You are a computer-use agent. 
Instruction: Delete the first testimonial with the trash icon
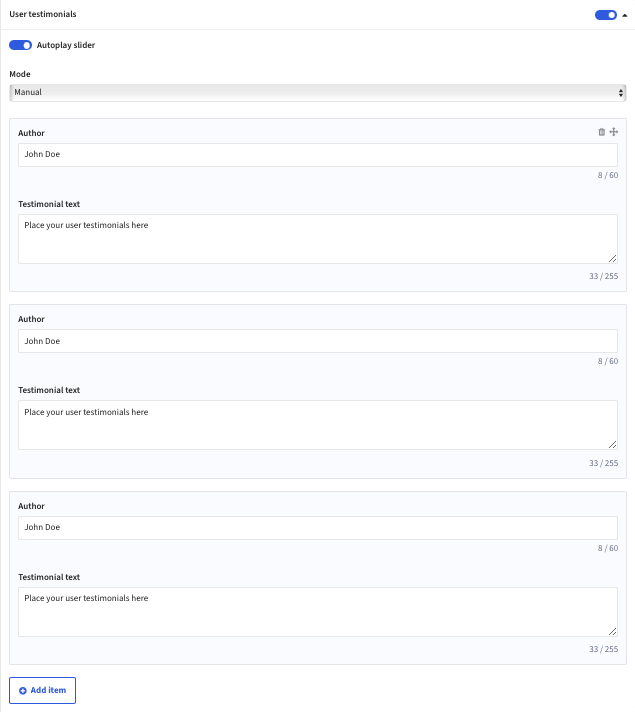tap(601, 132)
